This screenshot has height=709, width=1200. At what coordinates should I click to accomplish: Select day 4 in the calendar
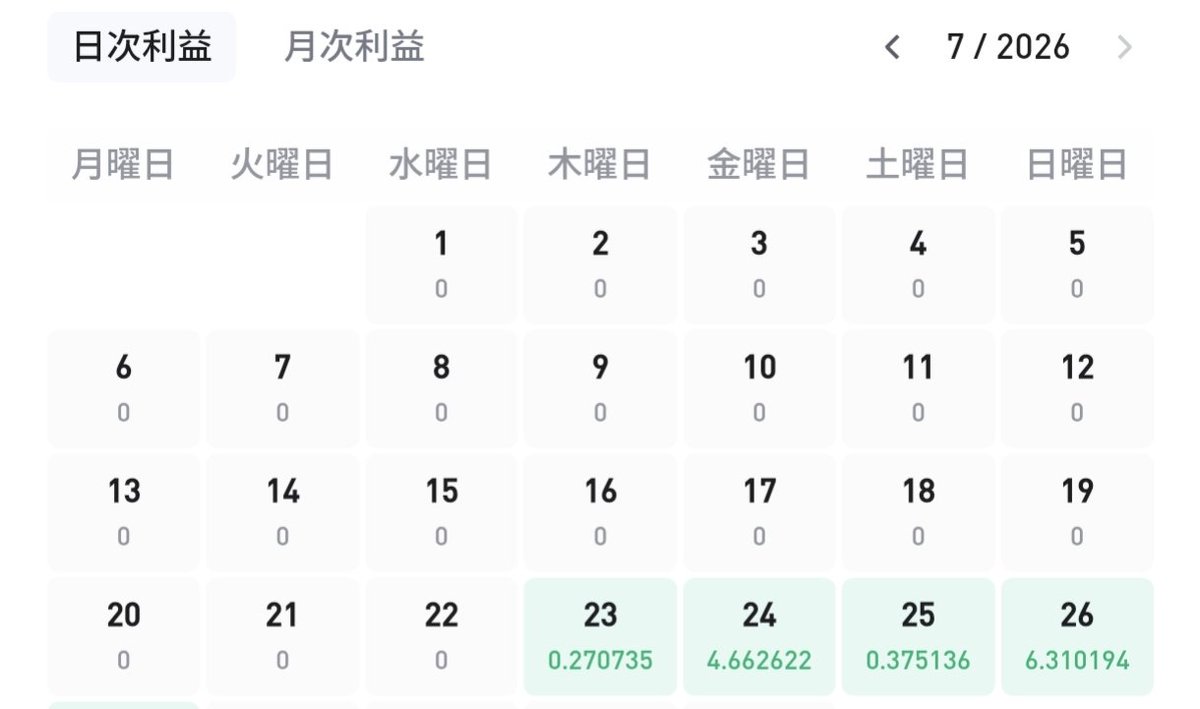[x=918, y=265]
